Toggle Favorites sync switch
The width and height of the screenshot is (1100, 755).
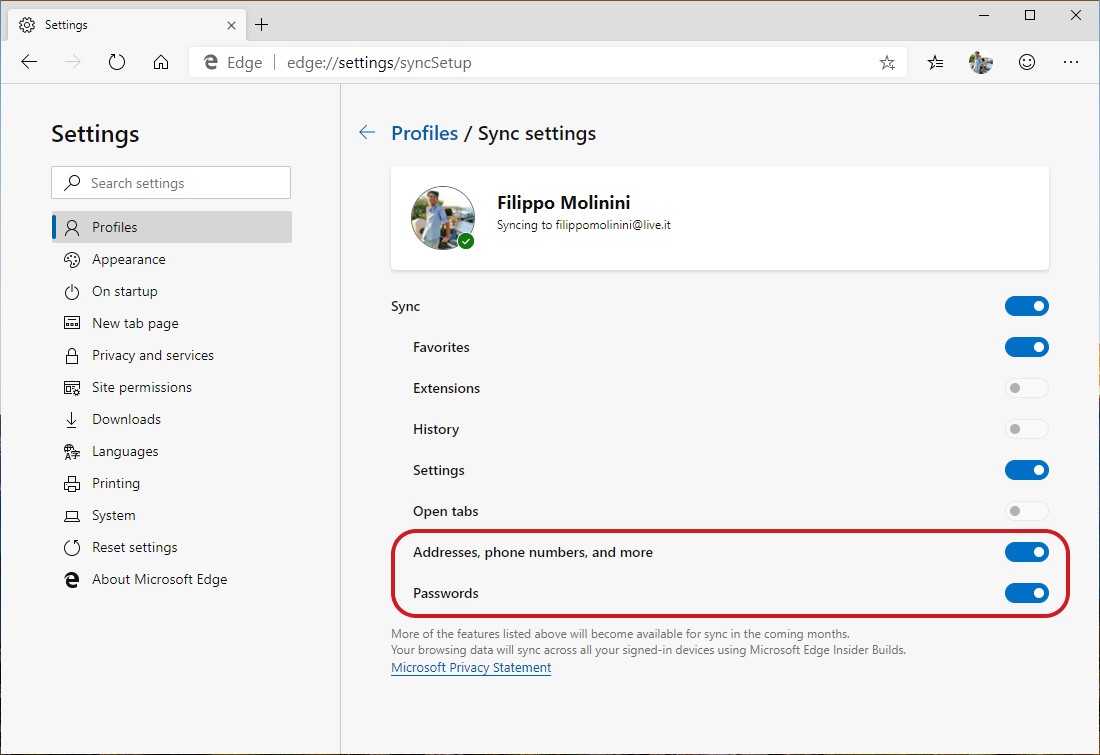click(x=1026, y=347)
